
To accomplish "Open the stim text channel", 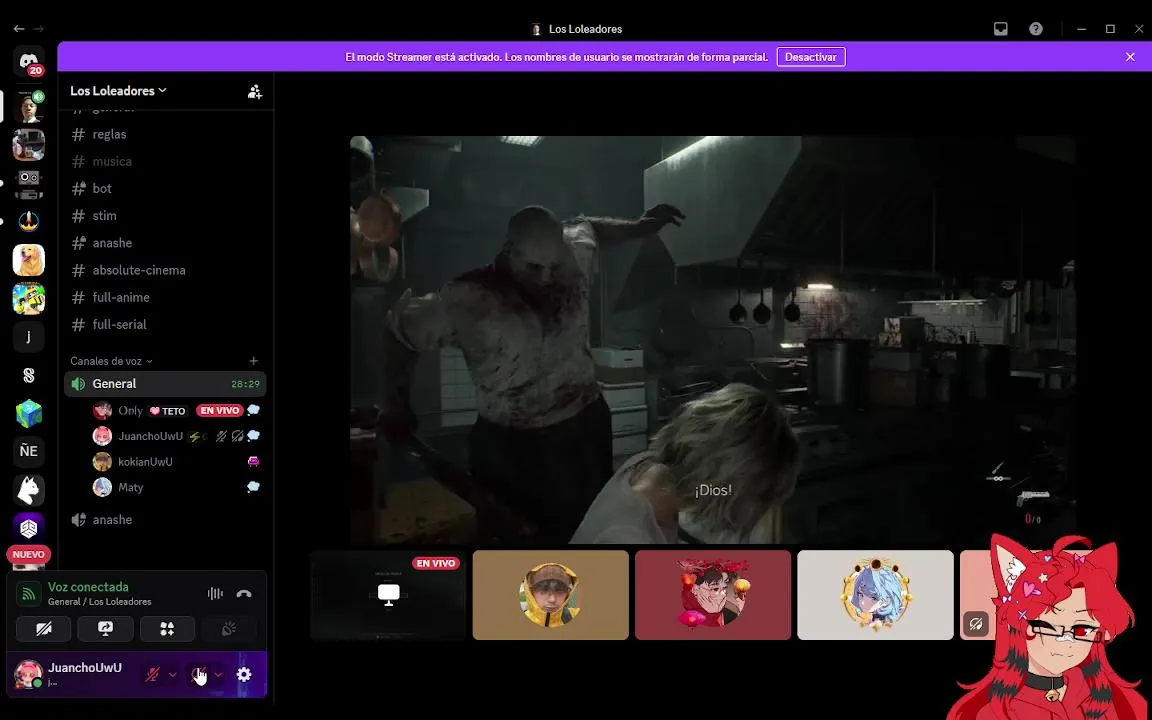I will (165, 216).
